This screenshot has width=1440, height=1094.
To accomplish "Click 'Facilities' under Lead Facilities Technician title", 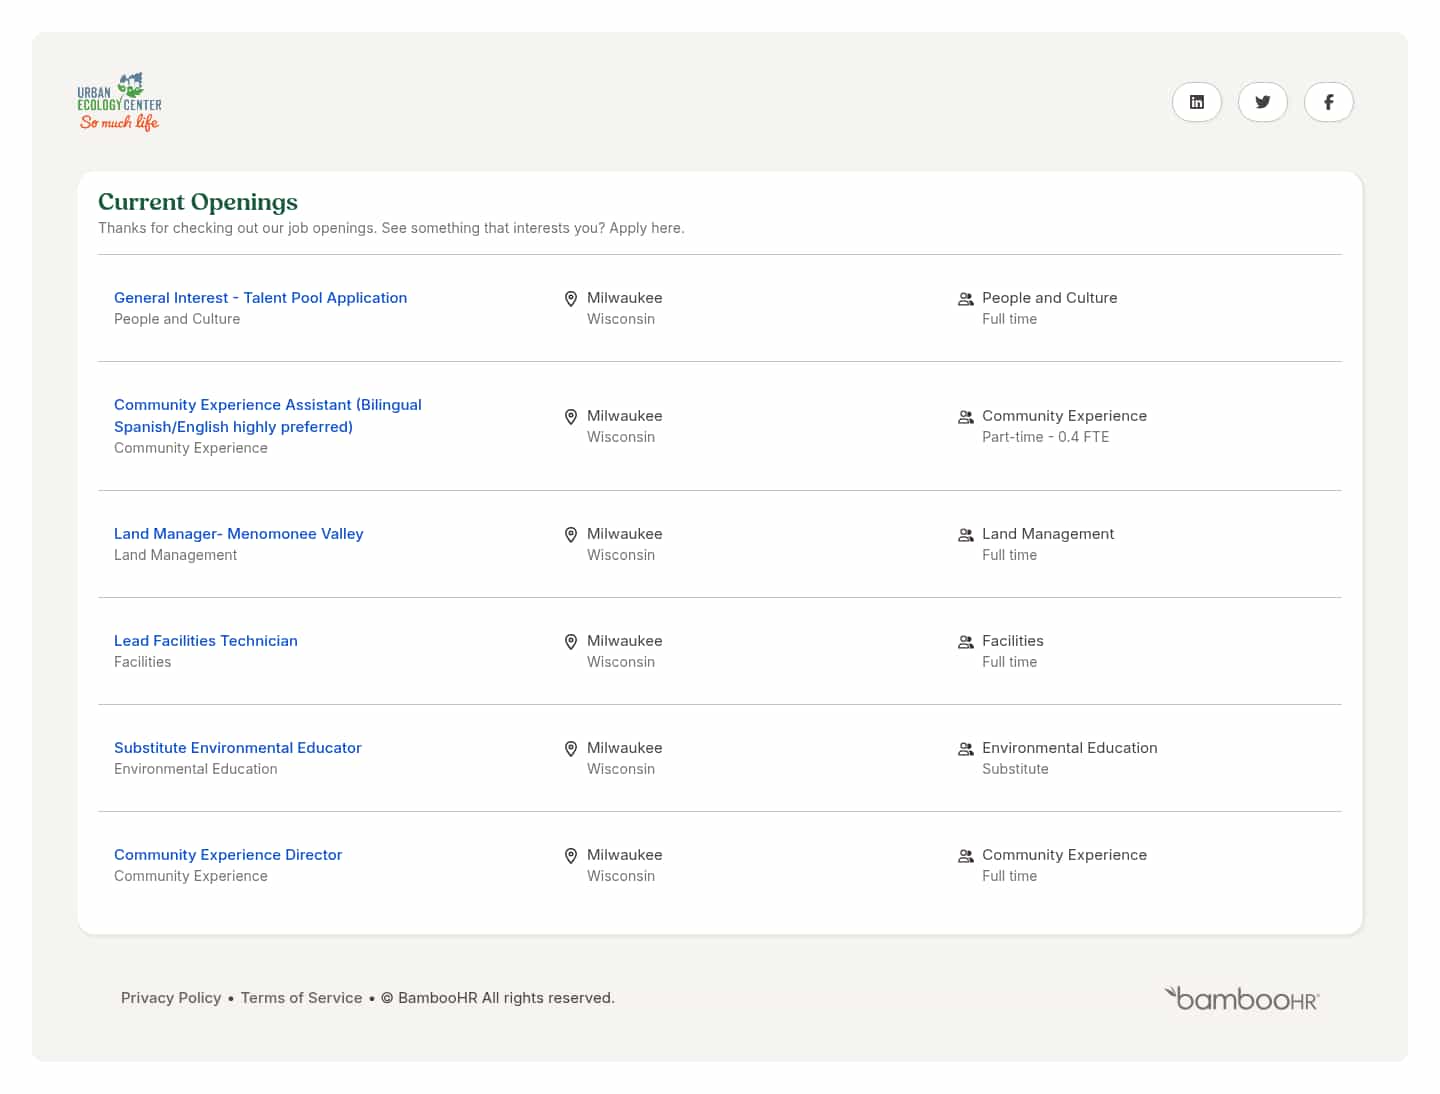I will [142, 662].
